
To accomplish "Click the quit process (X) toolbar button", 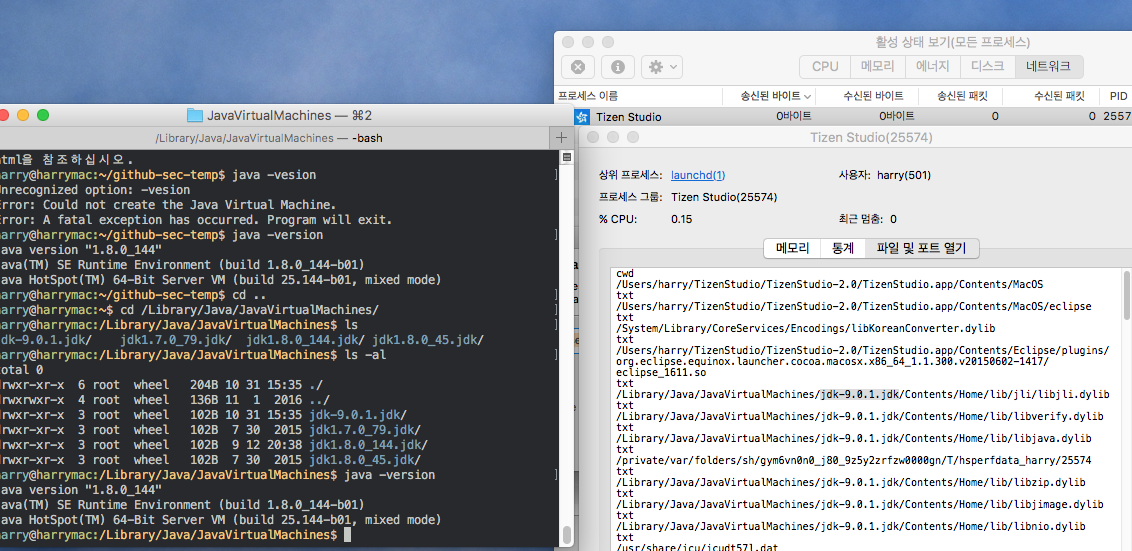I will pyautogui.click(x=578, y=66).
